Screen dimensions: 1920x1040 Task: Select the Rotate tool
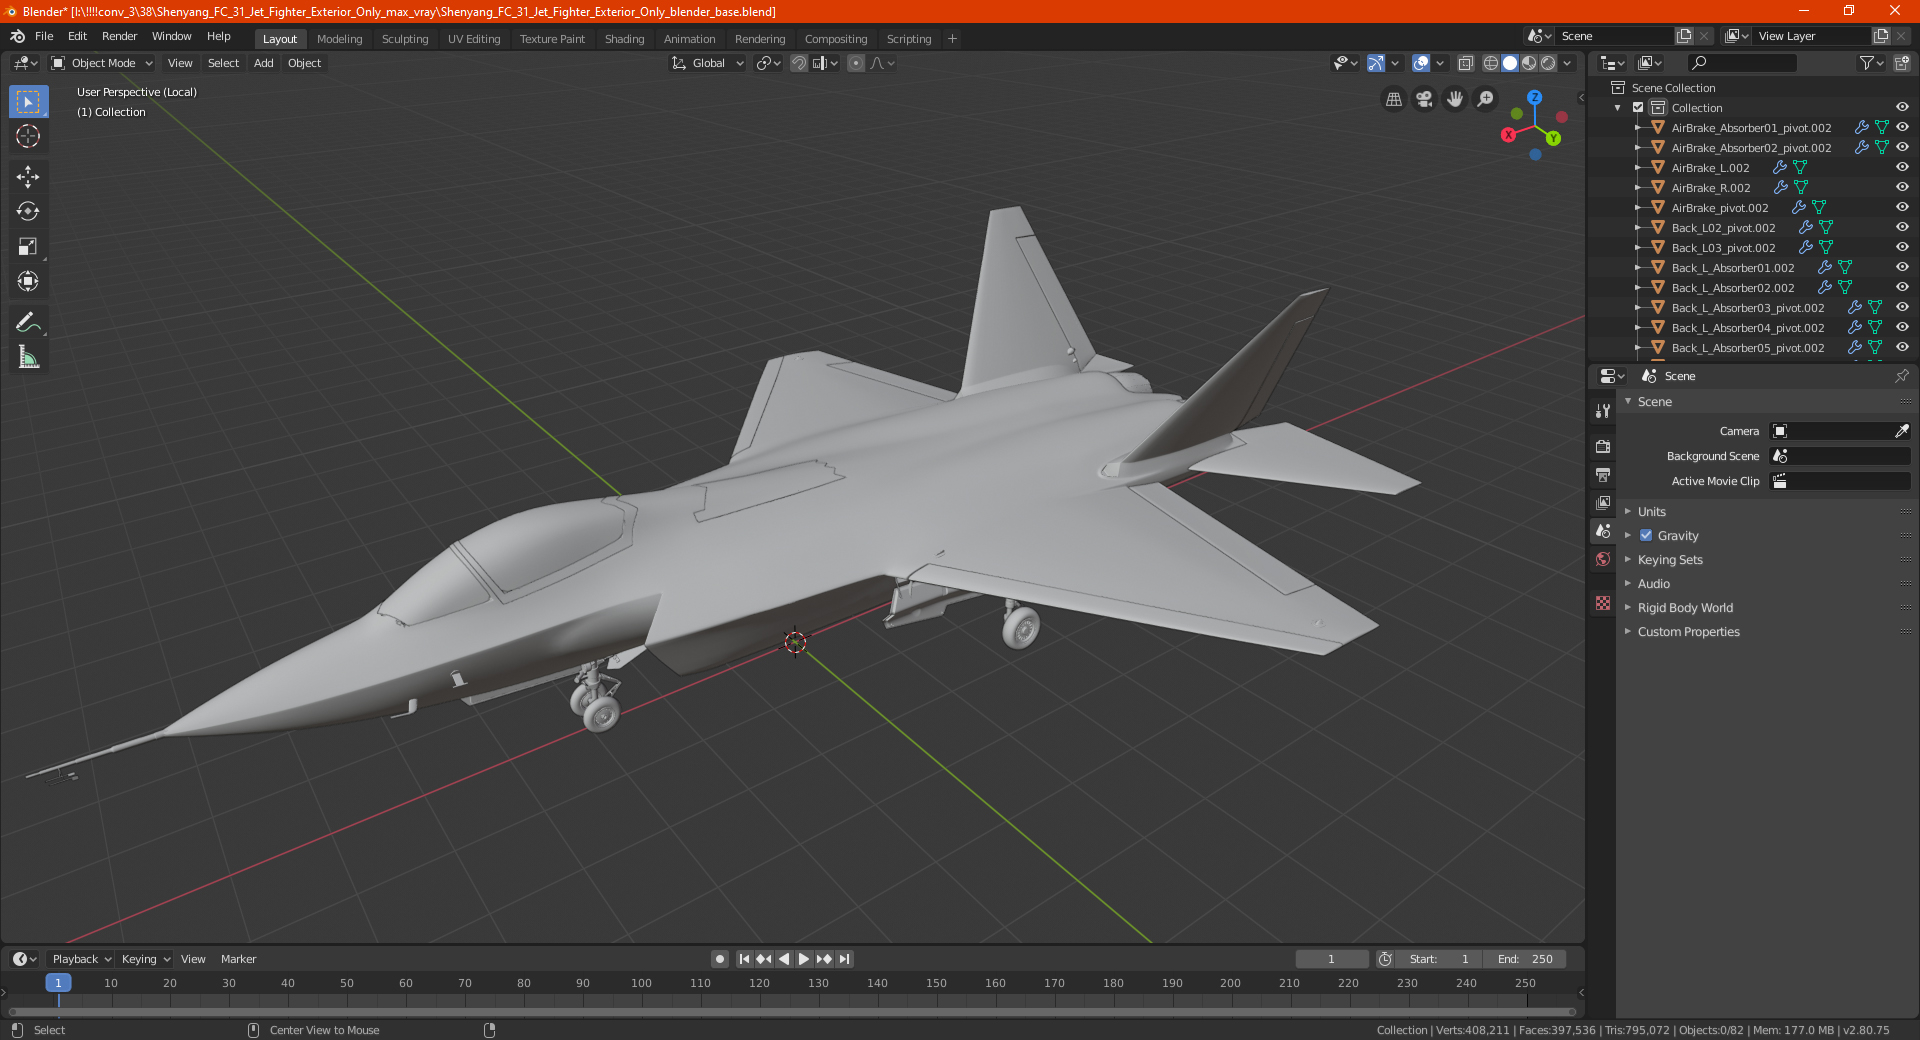28,212
